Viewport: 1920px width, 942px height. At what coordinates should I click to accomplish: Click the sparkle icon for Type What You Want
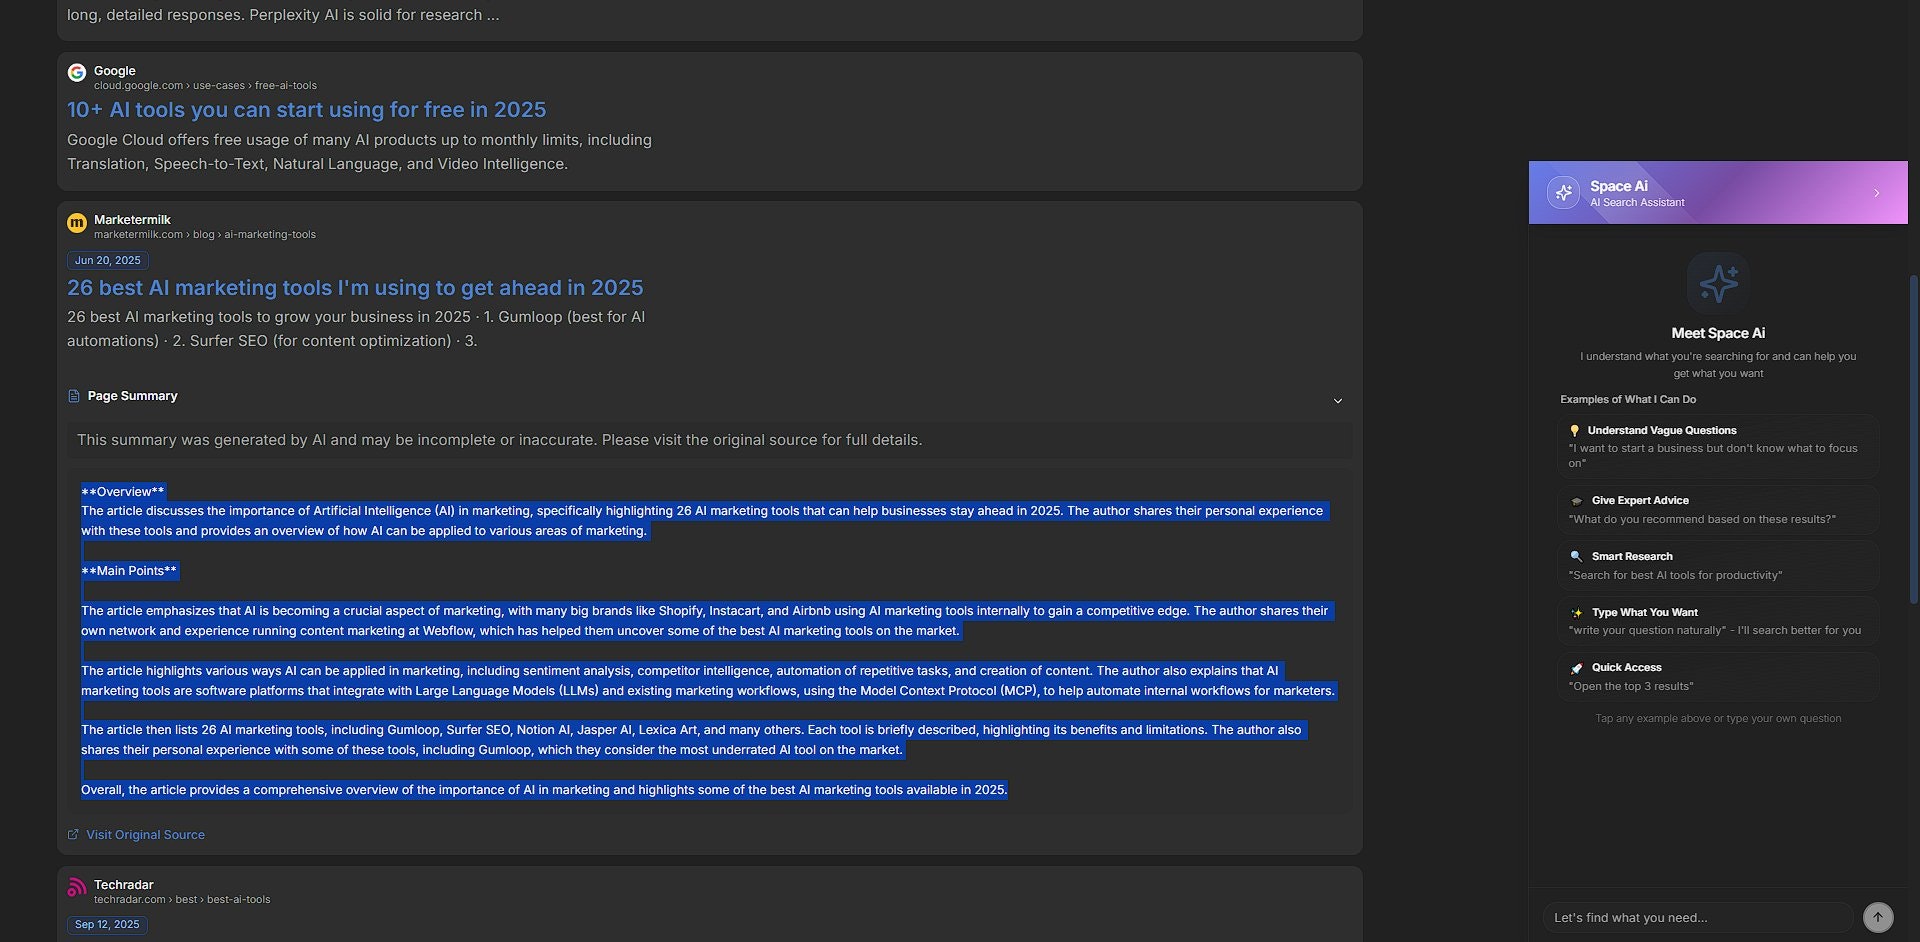click(1577, 612)
